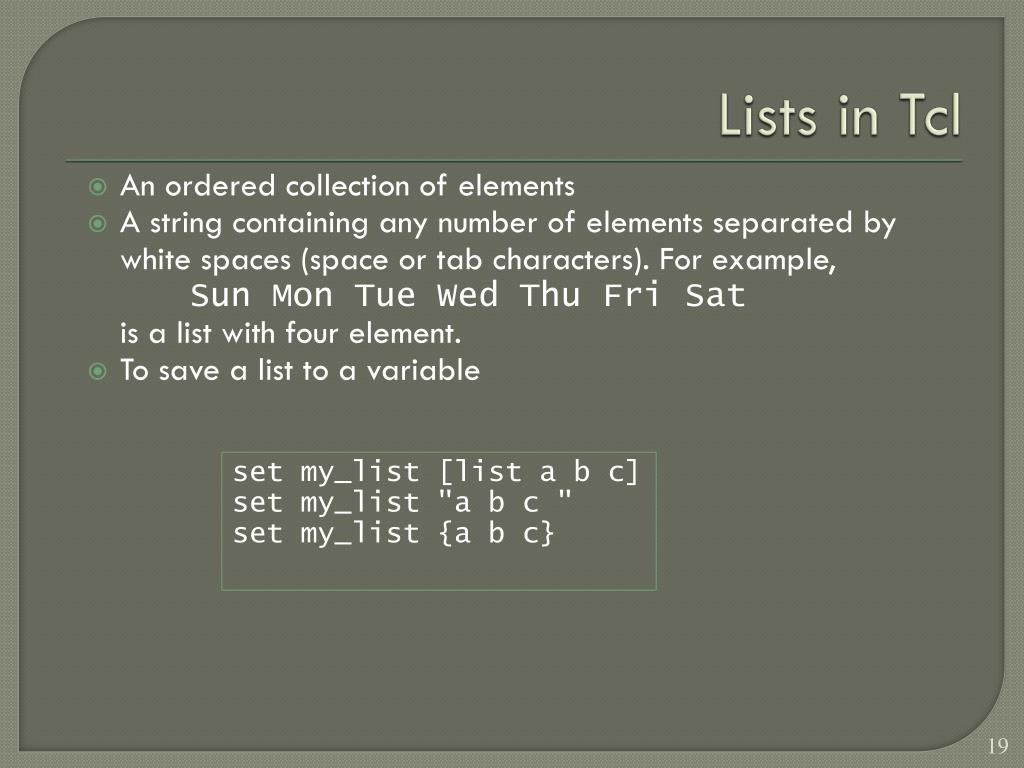Click the slide title Lists in Tcl
The image size is (1024, 768).
840,116
